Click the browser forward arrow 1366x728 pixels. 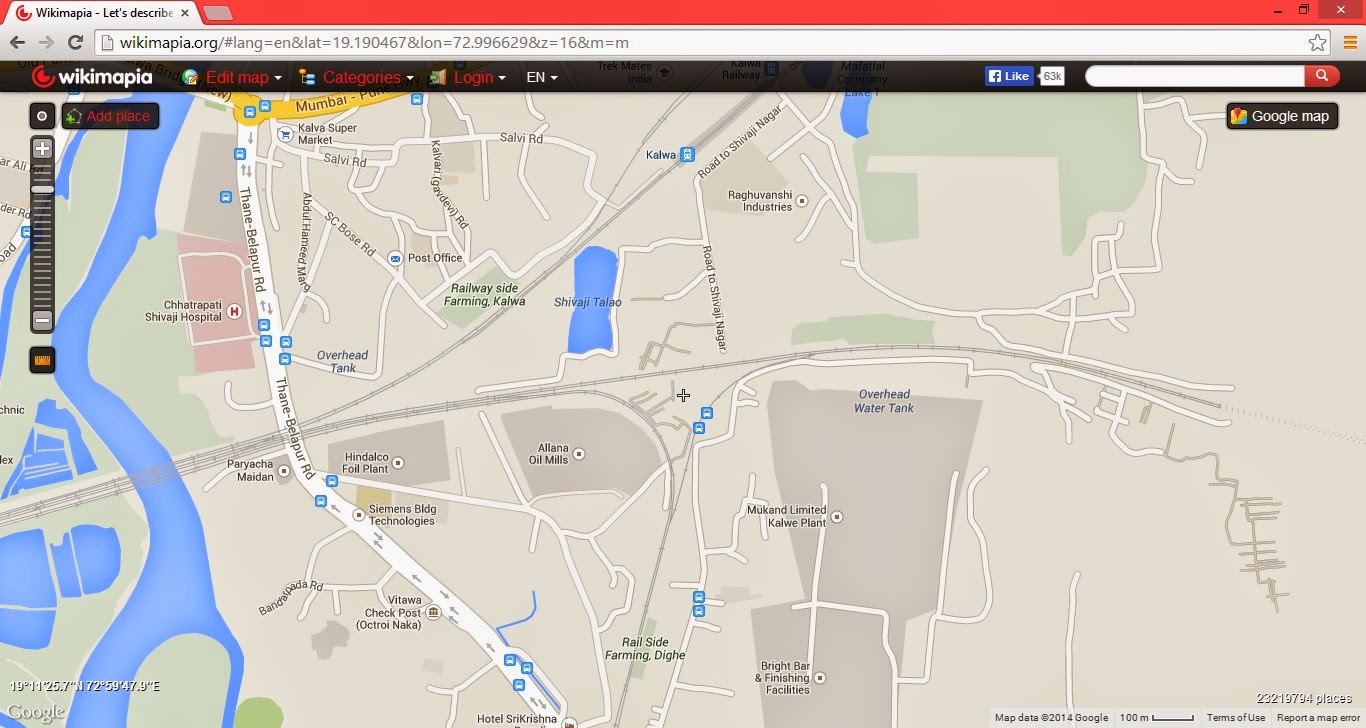(46, 42)
